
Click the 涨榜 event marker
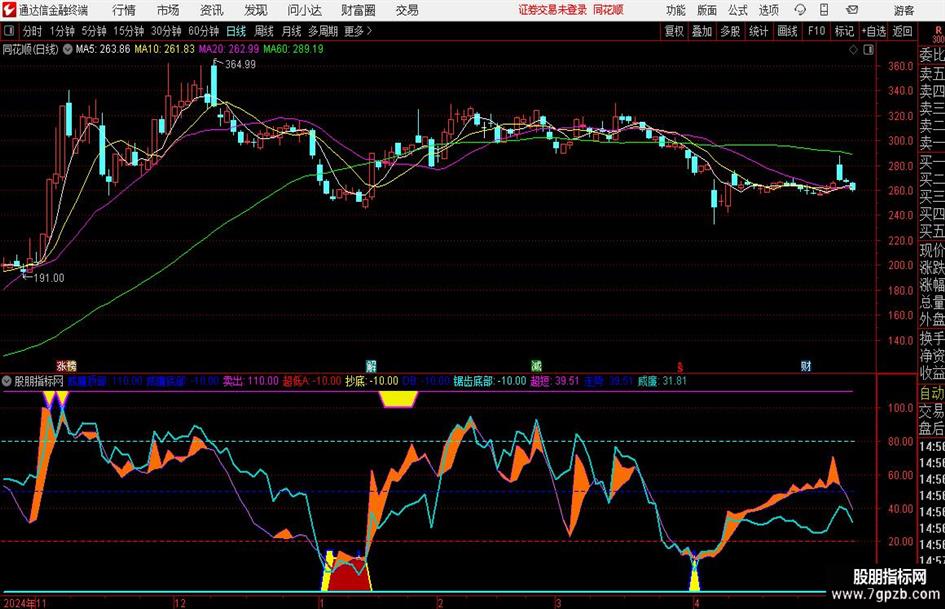[x=66, y=365]
